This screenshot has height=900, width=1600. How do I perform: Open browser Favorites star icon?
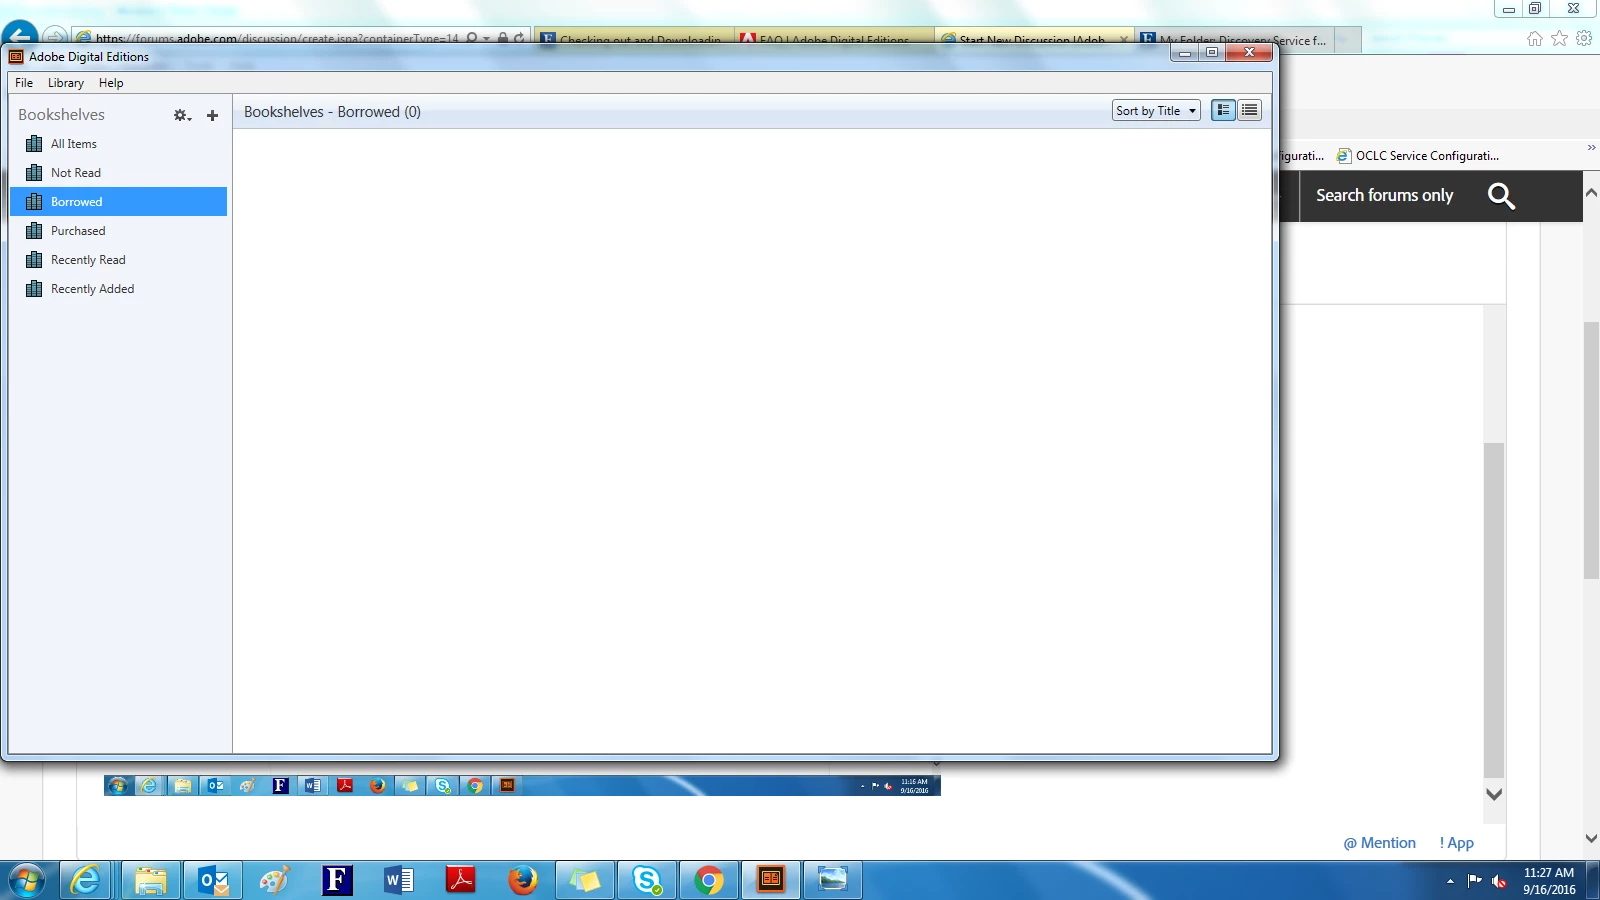click(1559, 39)
